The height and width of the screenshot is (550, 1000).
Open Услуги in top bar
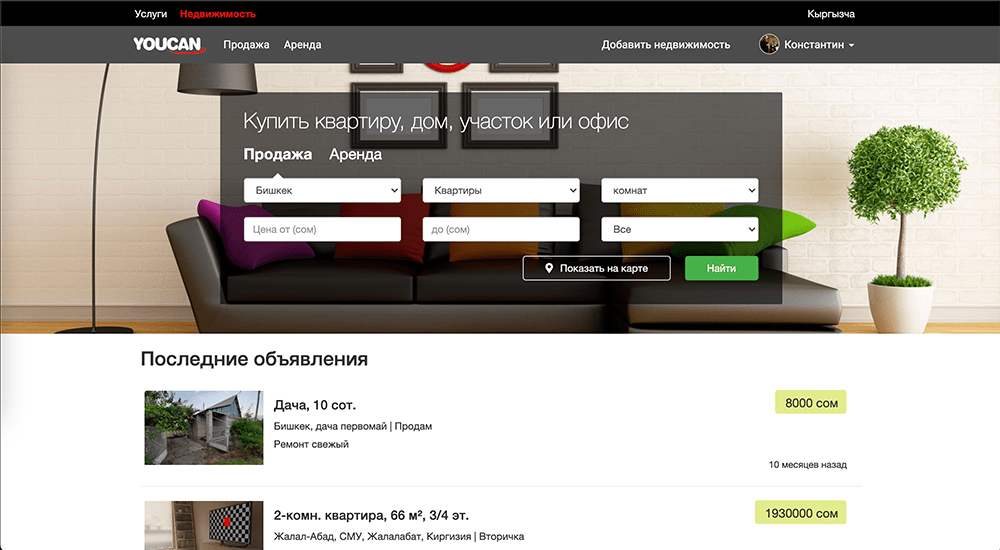tap(151, 13)
